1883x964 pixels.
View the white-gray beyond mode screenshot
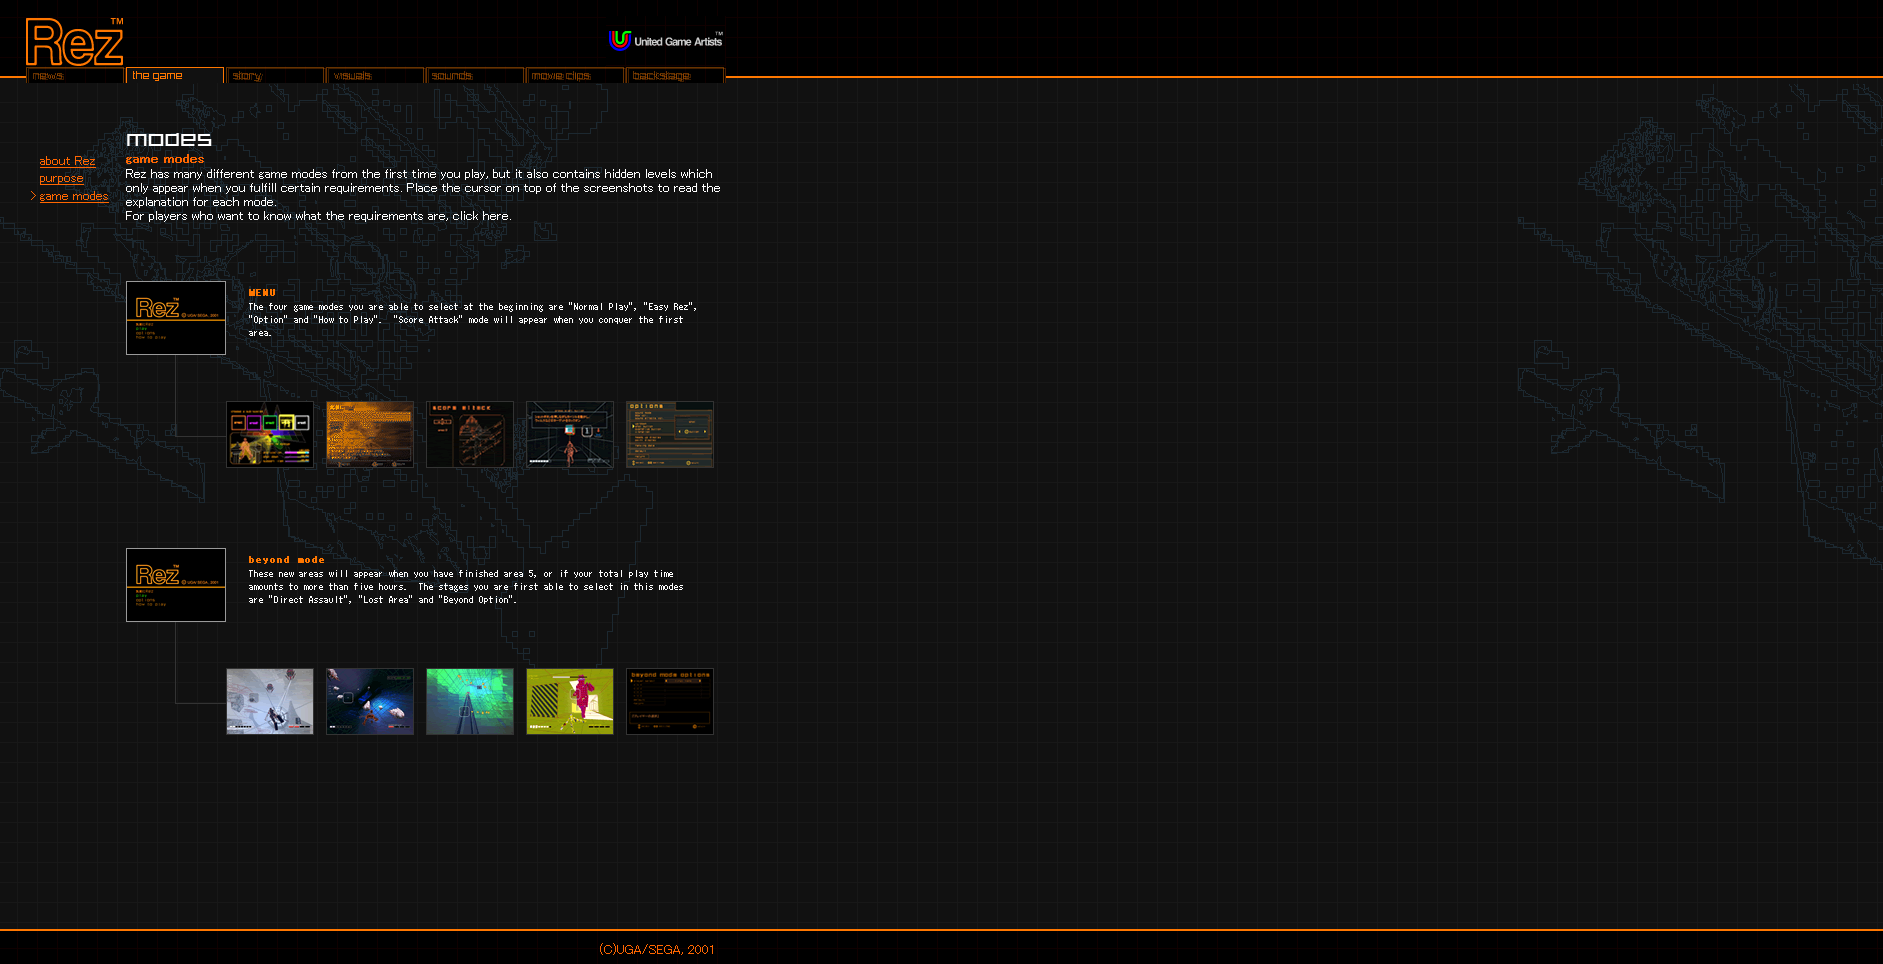pyautogui.click(x=270, y=702)
